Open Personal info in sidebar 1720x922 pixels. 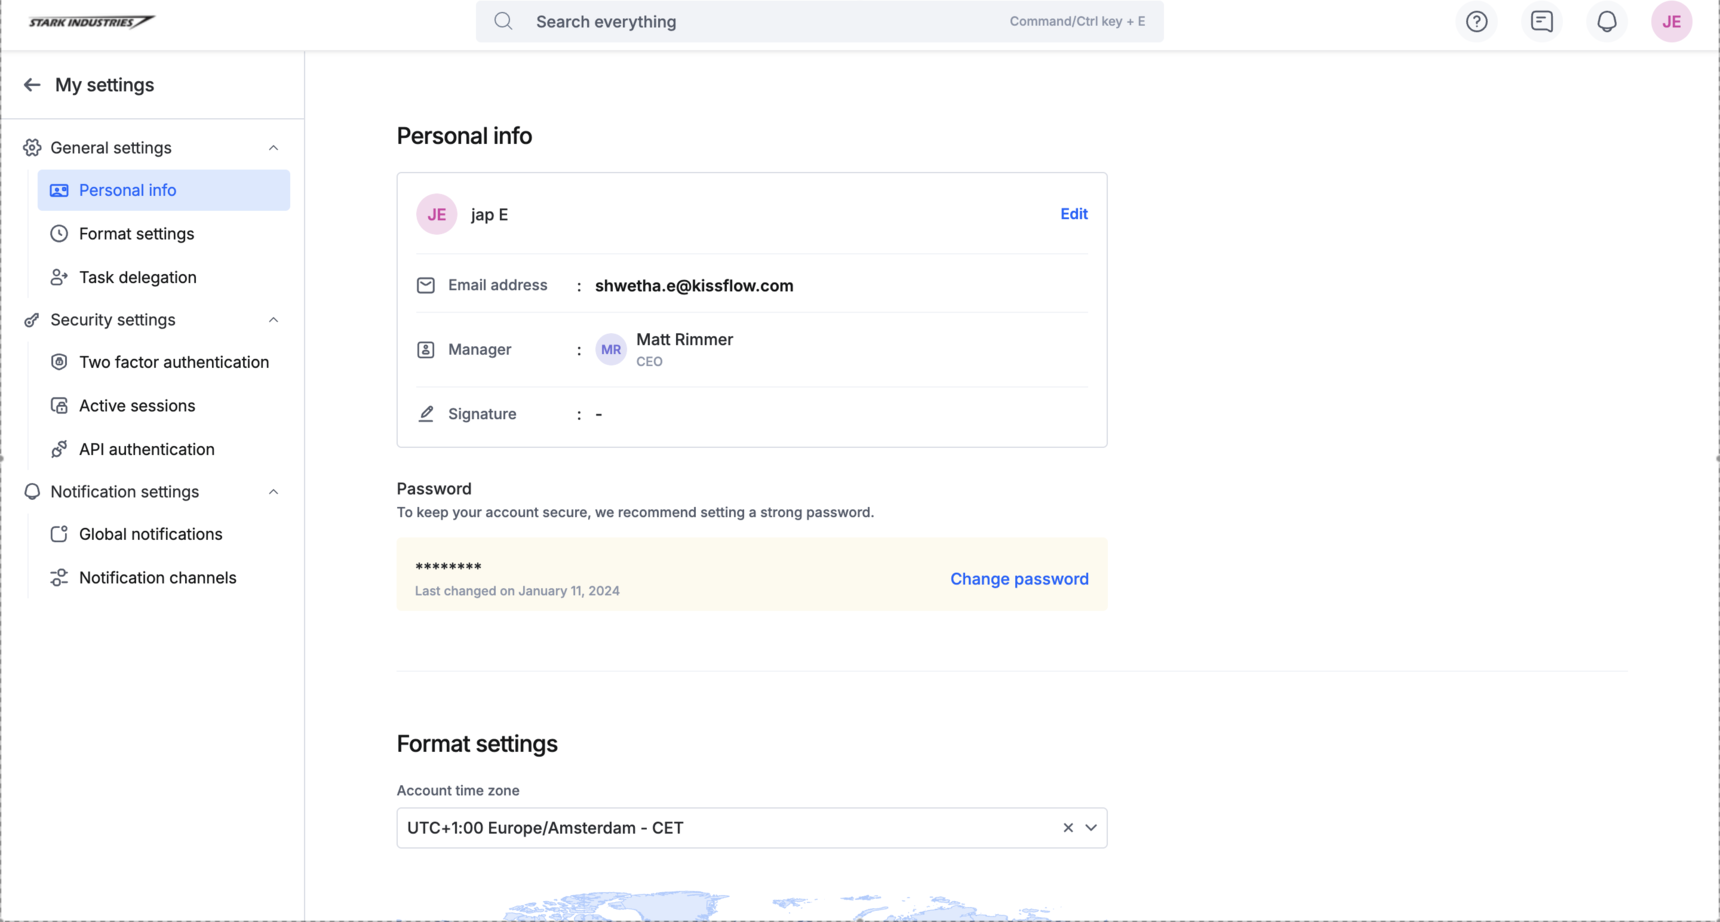tap(164, 190)
